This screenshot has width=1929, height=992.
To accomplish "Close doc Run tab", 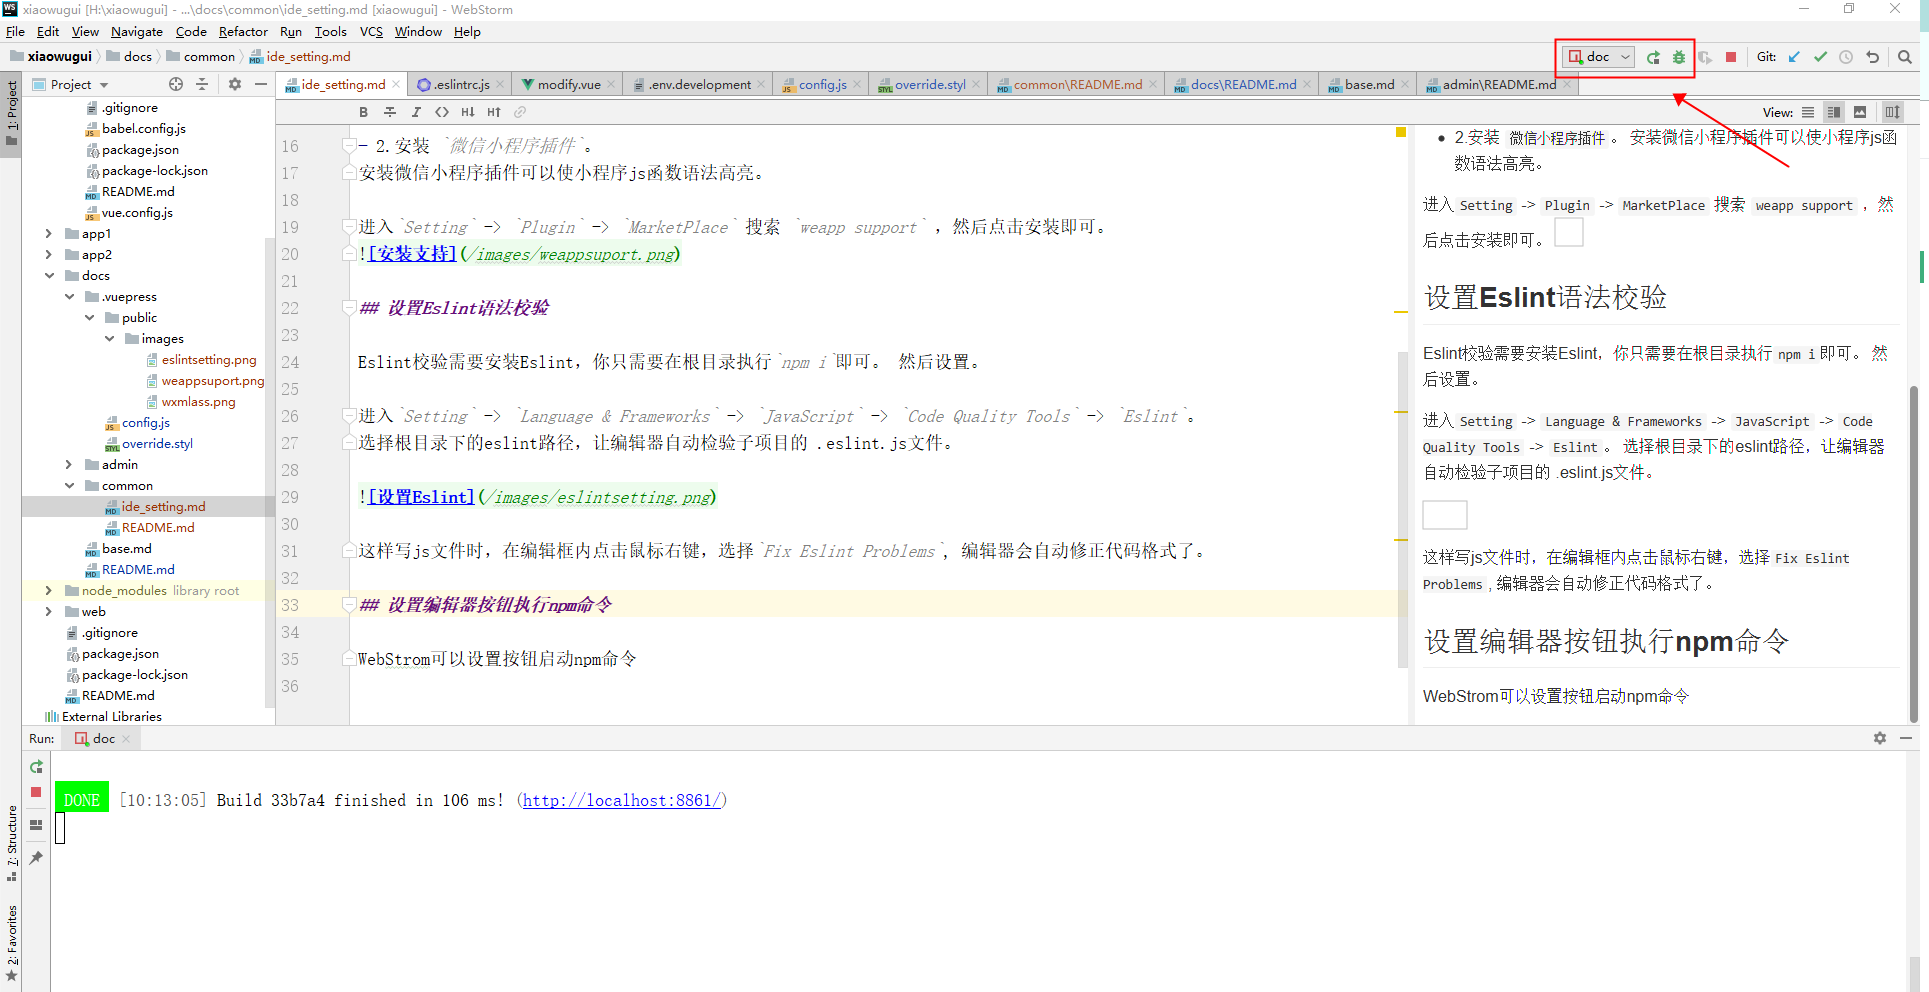I will click(x=126, y=739).
